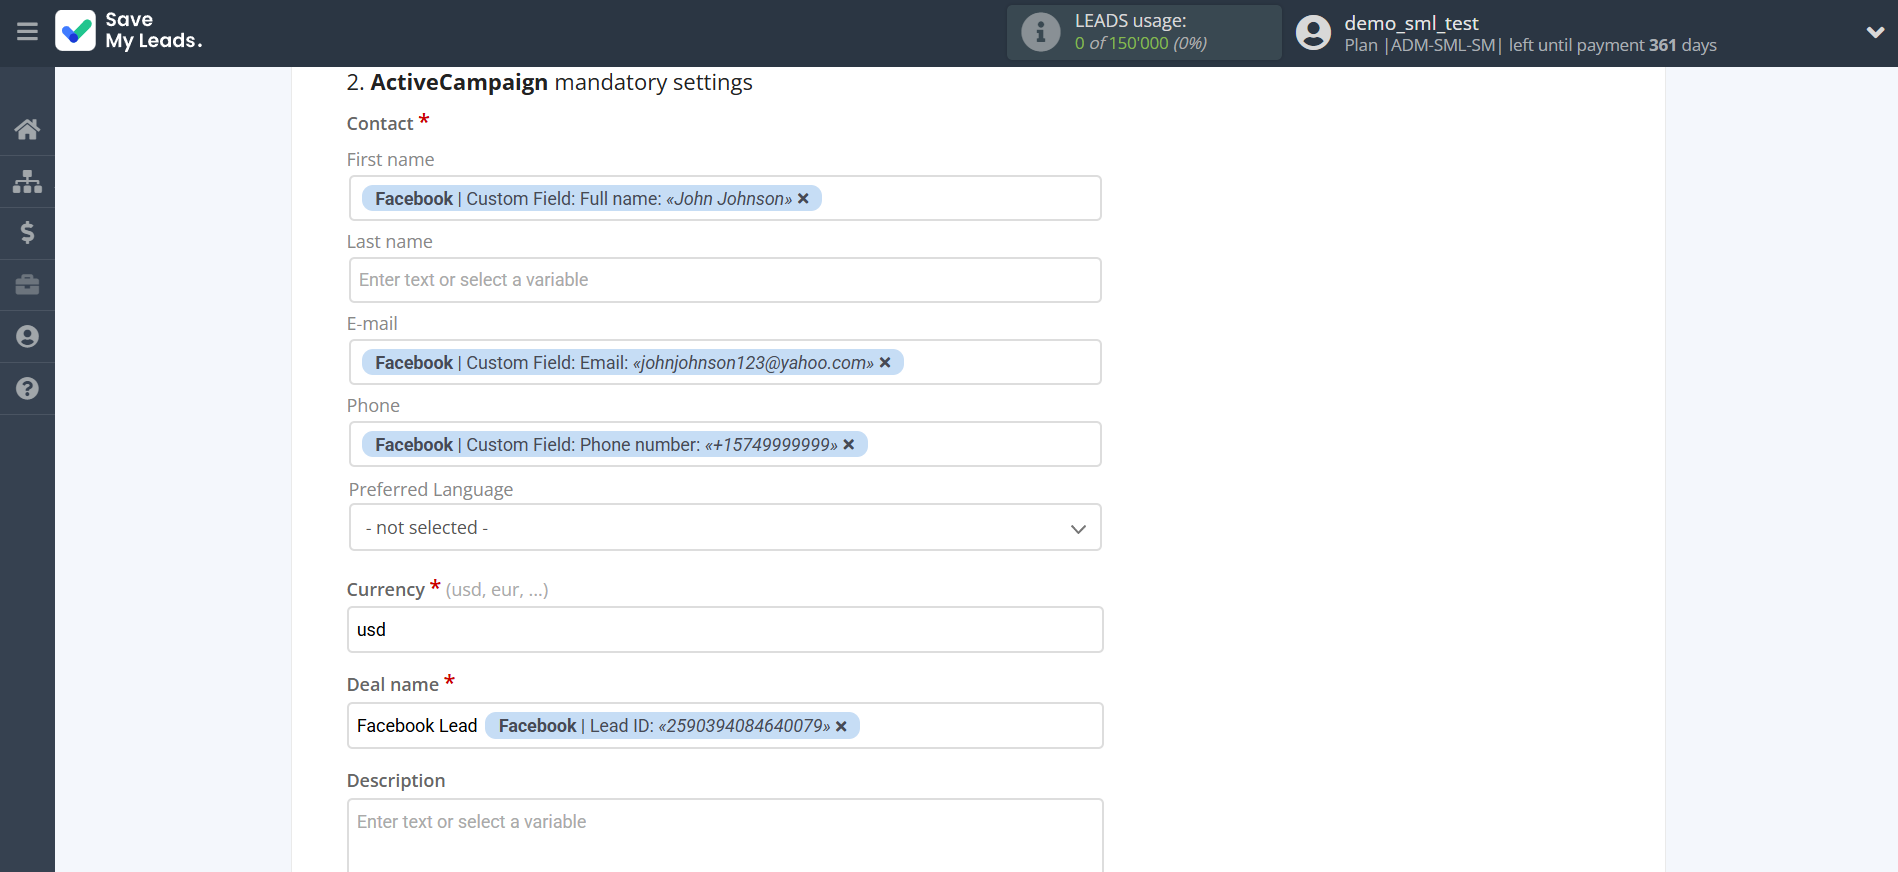The height and width of the screenshot is (872, 1898).
Task: Open Profile user icon in sidebar
Action: (x=27, y=337)
